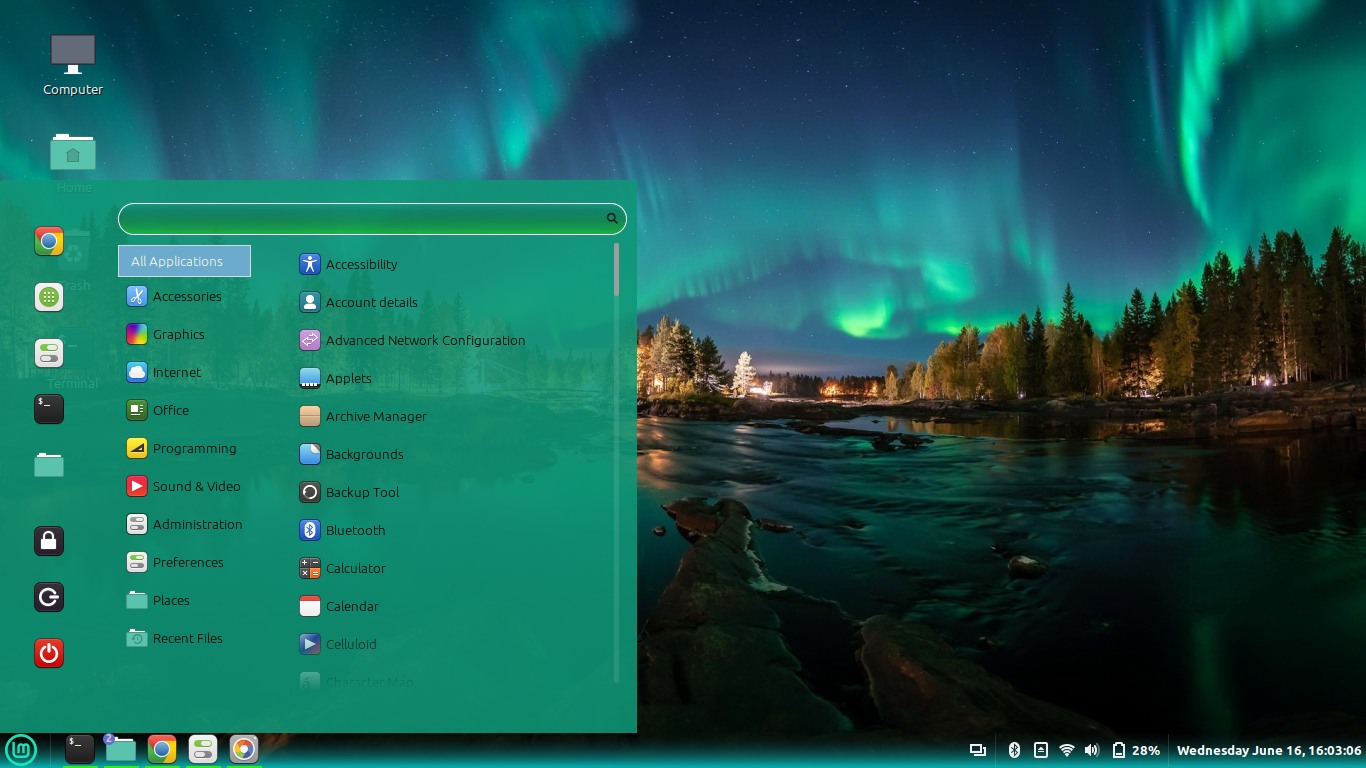Click the battery 28% indicator

1136,750
